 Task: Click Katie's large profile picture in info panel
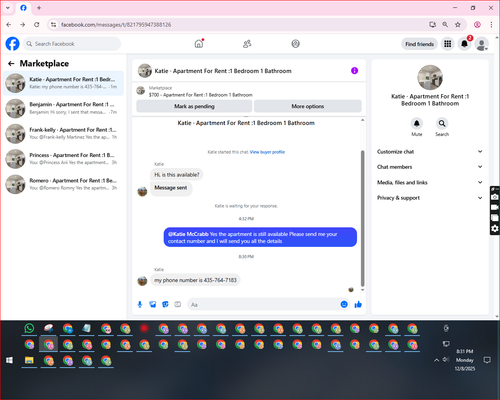tap(430, 77)
